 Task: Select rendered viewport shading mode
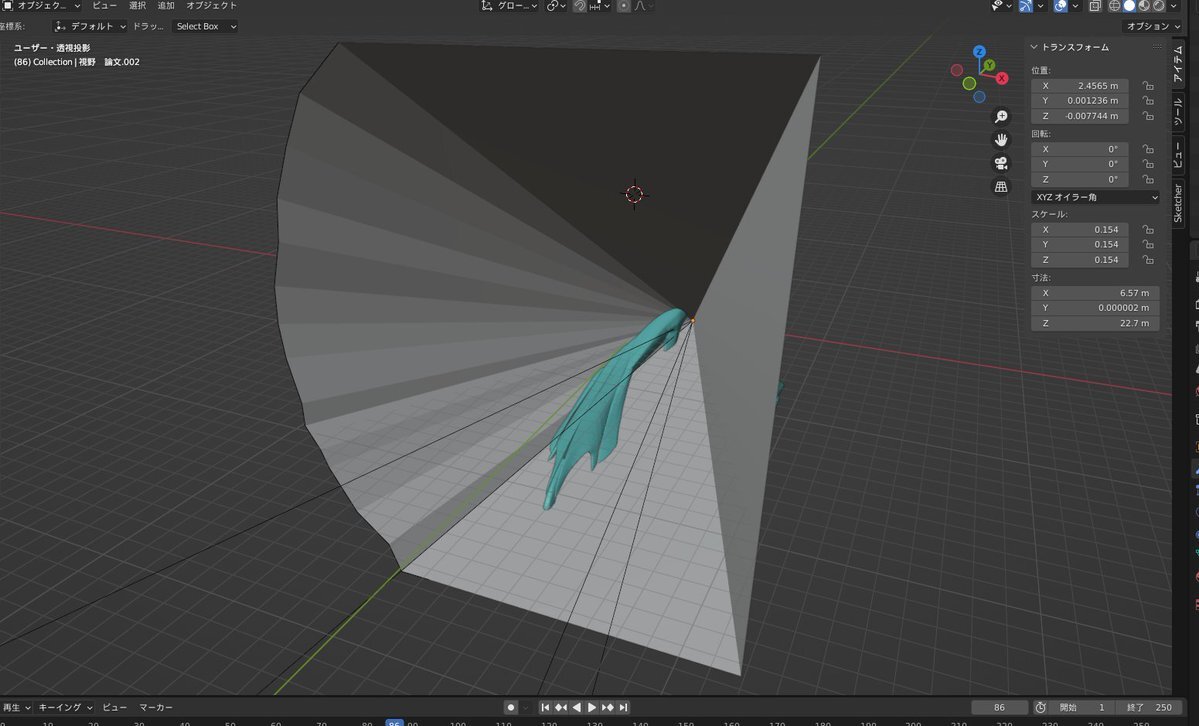pyautogui.click(x=1158, y=6)
